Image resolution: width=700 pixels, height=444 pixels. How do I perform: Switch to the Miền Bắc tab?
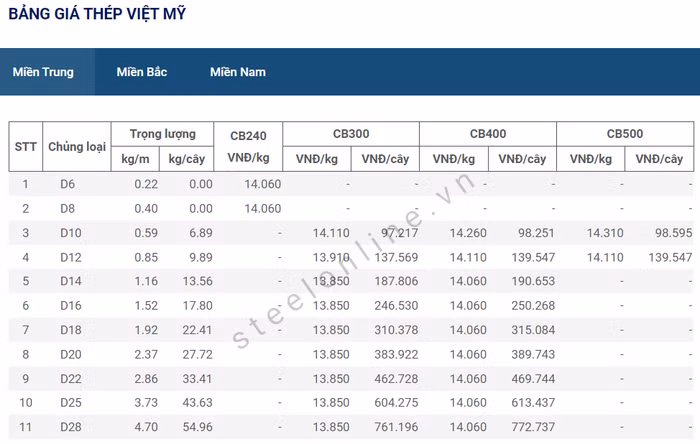click(141, 72)
